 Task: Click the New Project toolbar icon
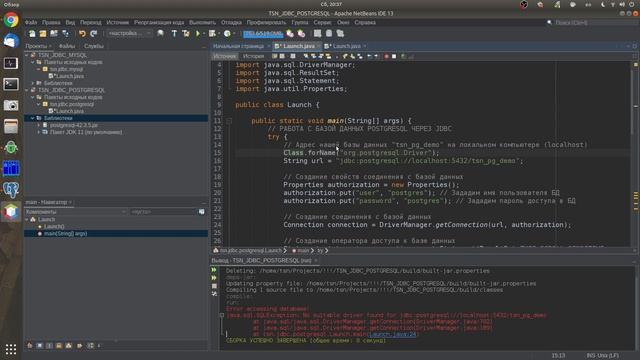[42, 33]
